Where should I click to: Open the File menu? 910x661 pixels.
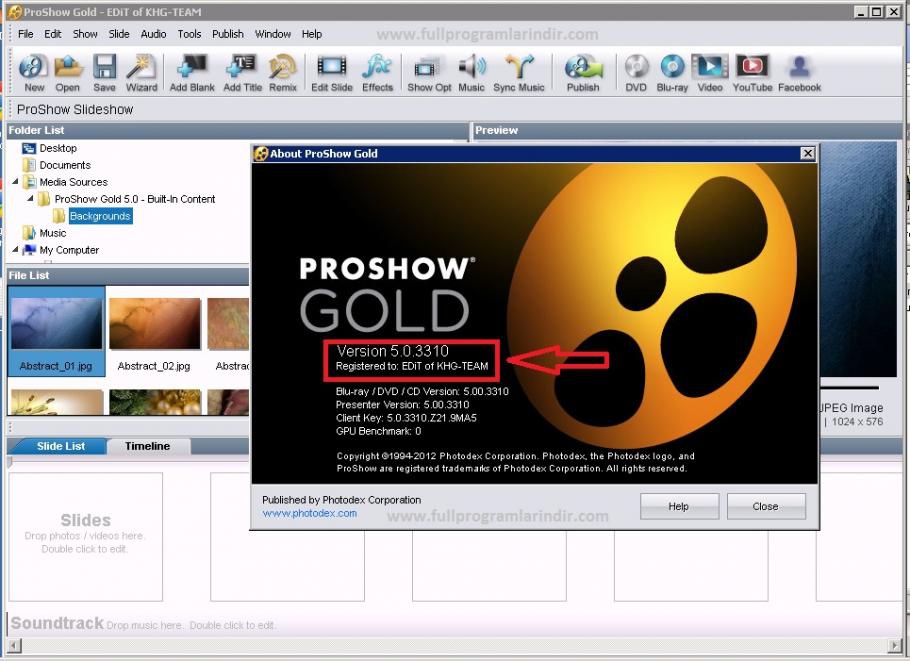pyautogui.click(x=26, y=34)
